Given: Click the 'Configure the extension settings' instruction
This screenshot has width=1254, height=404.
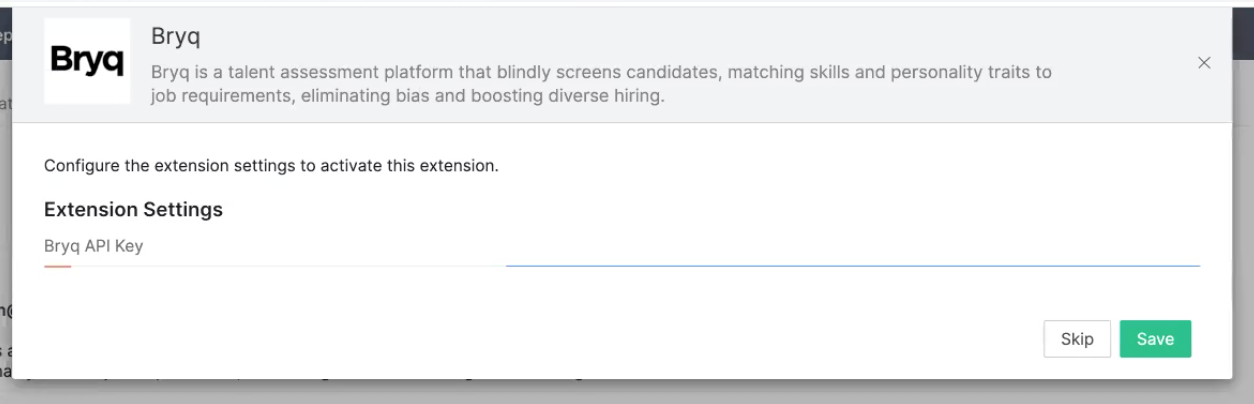Looking at the screenshot, I should pyautogui.click(x=170, y=166).
